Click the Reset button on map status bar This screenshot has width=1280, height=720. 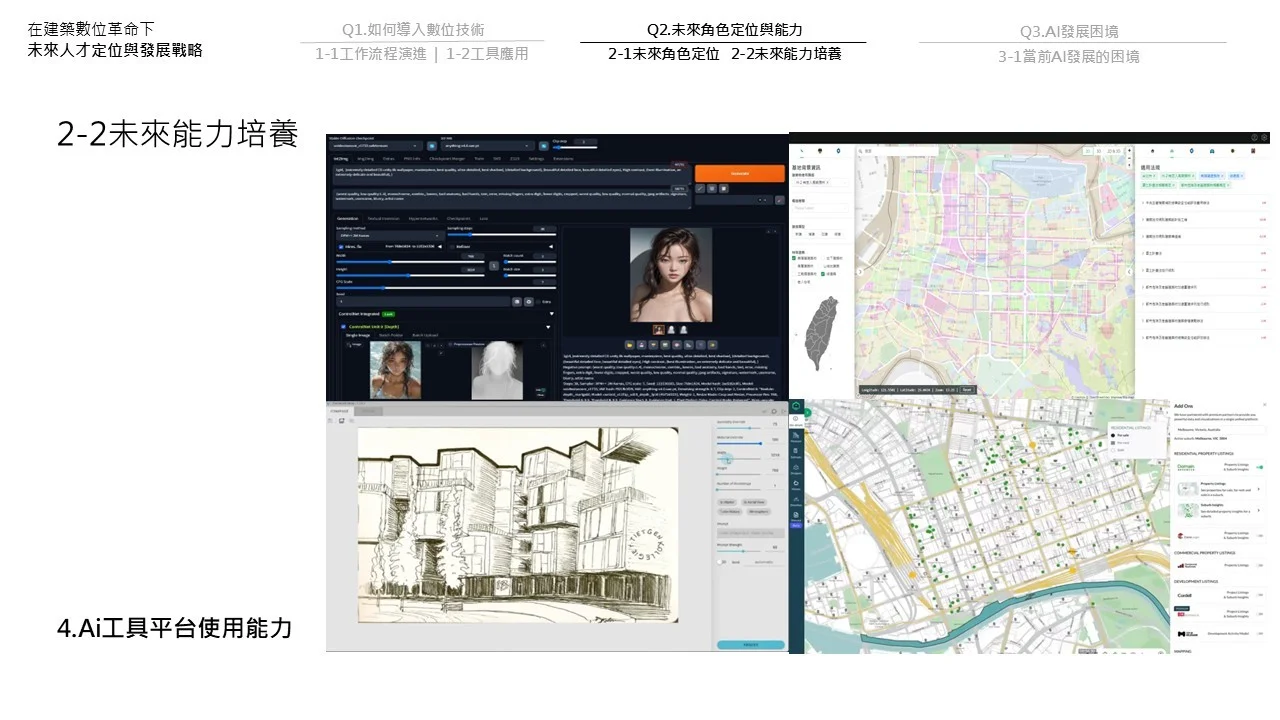pos(966,389)
